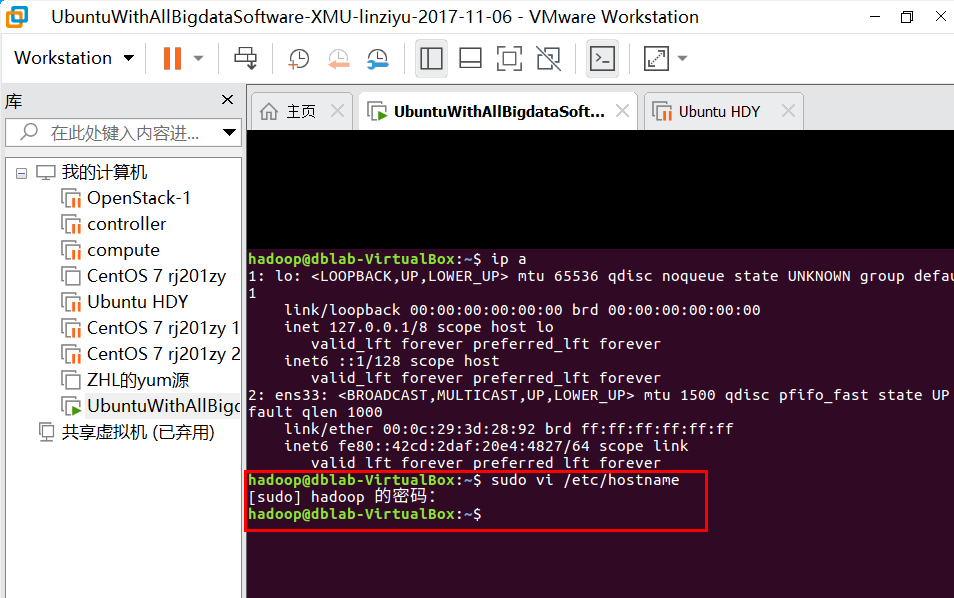Toggle the thumbnail bar view

click(470, 58)
